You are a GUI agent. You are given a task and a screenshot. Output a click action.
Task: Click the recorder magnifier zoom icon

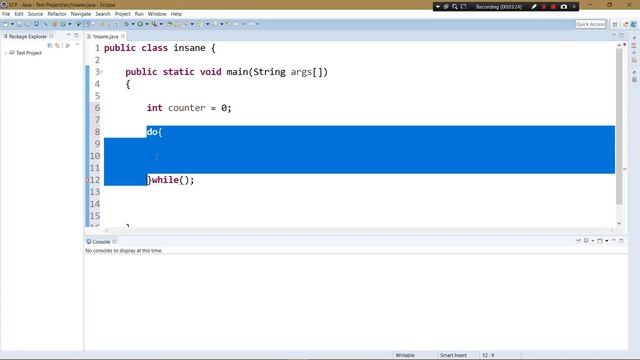point(455,7)
